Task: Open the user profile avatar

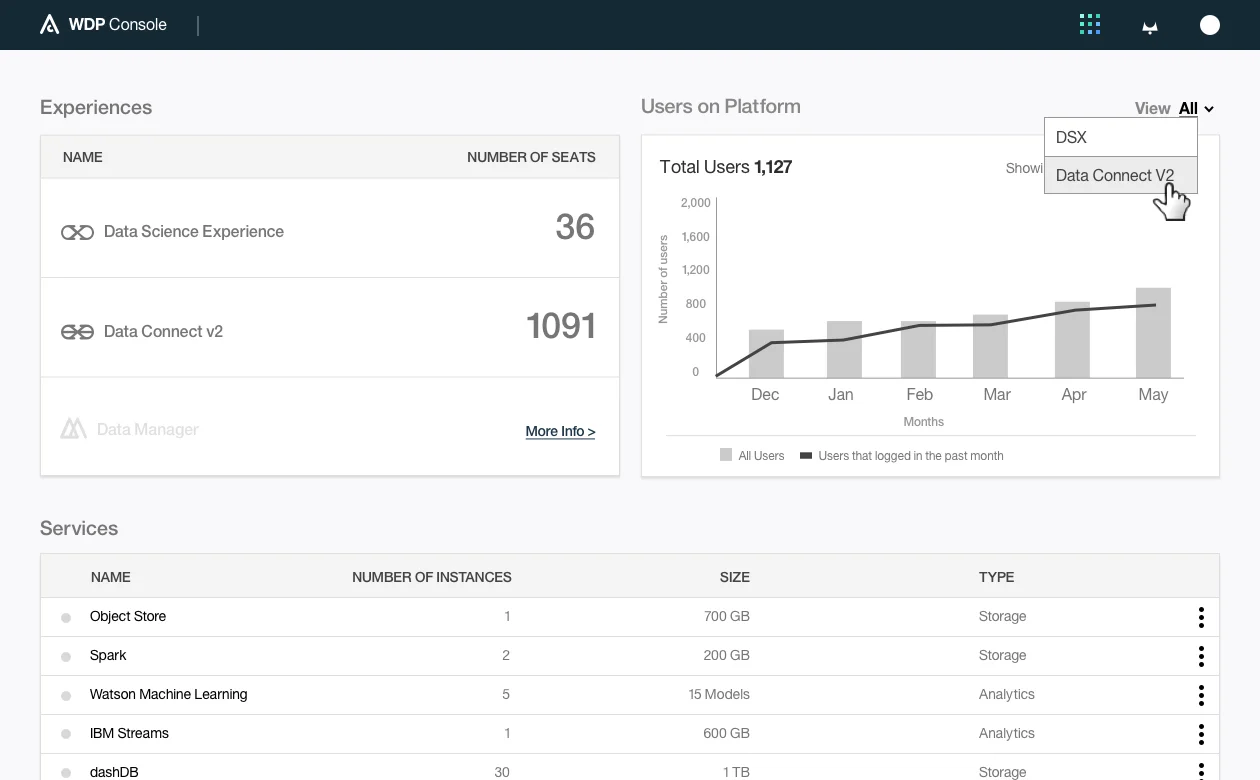Action: pos(1210,25)
